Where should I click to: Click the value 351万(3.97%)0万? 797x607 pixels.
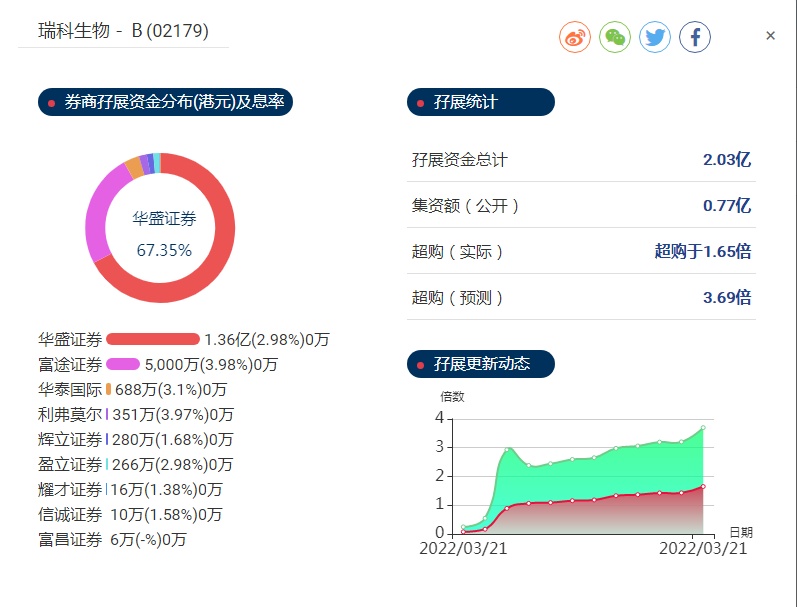tap(173, 414)
